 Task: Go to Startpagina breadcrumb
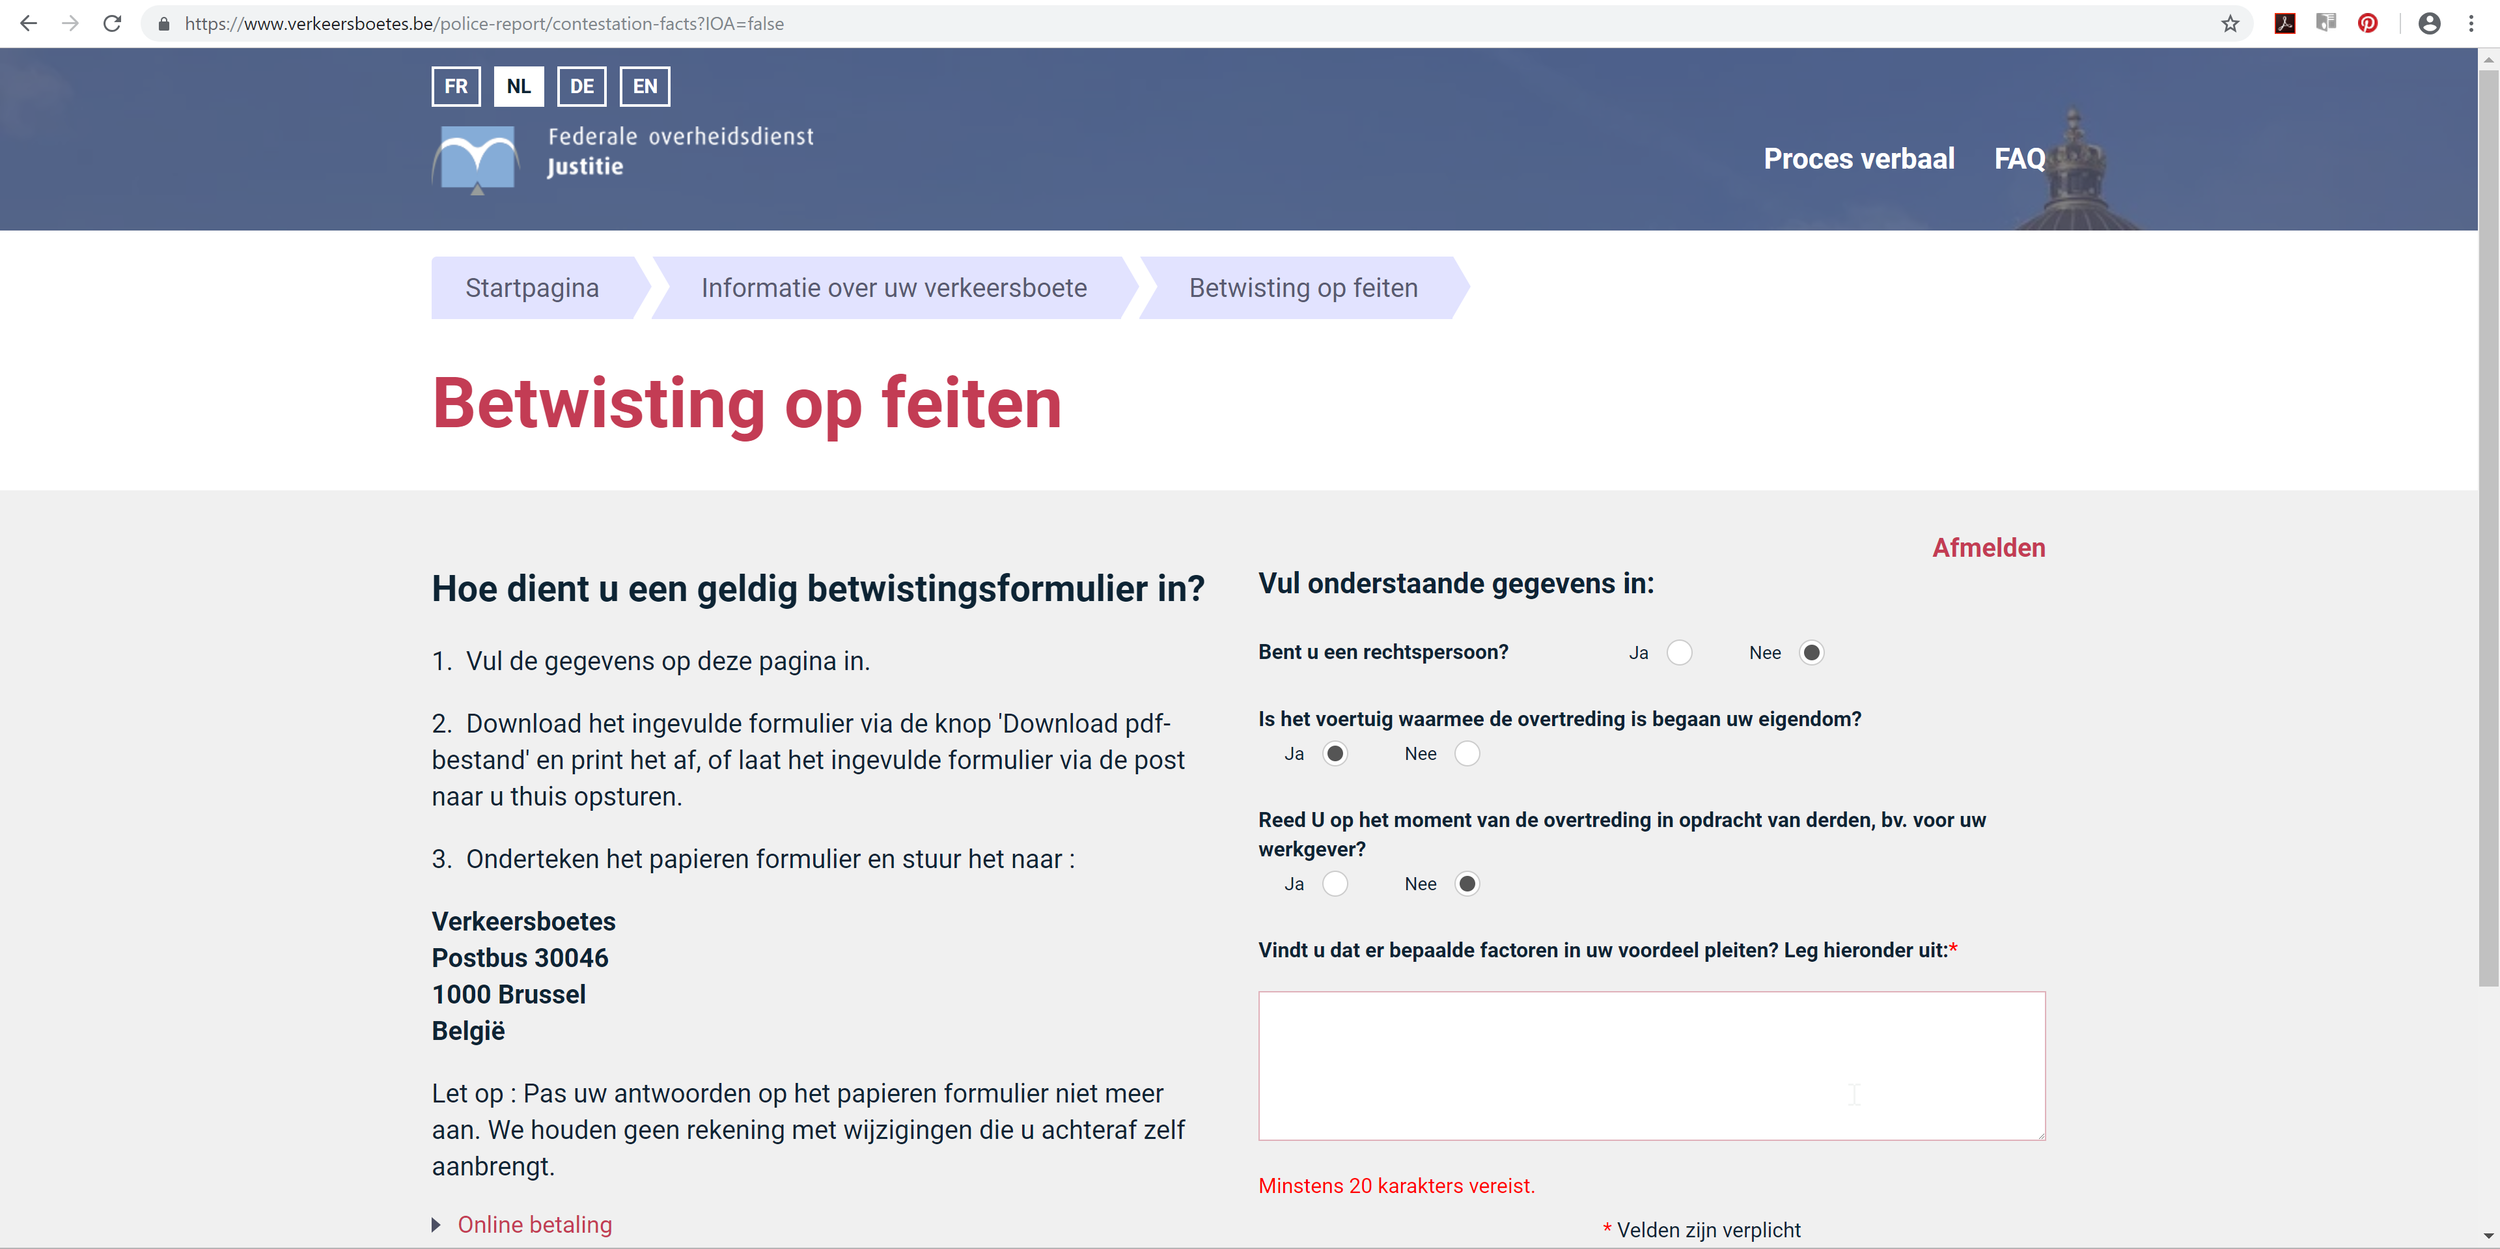point(532,288)
